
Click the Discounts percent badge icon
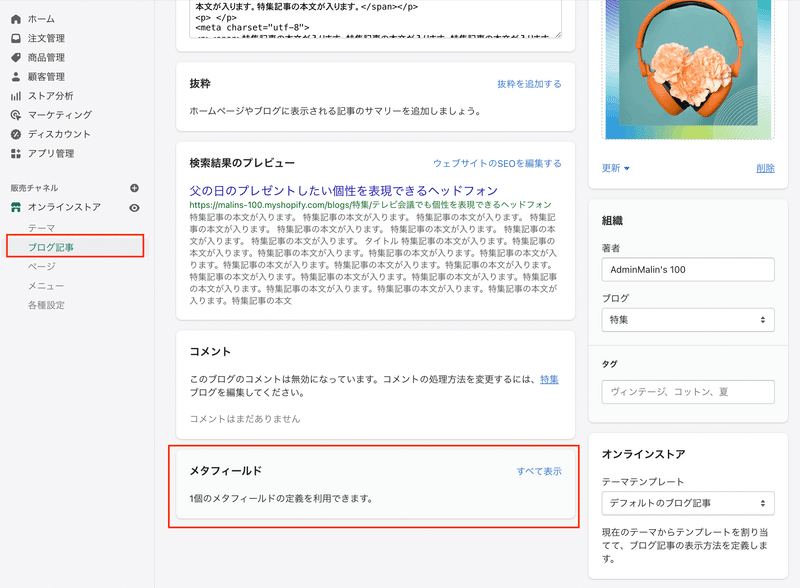[x=16, y=134]
